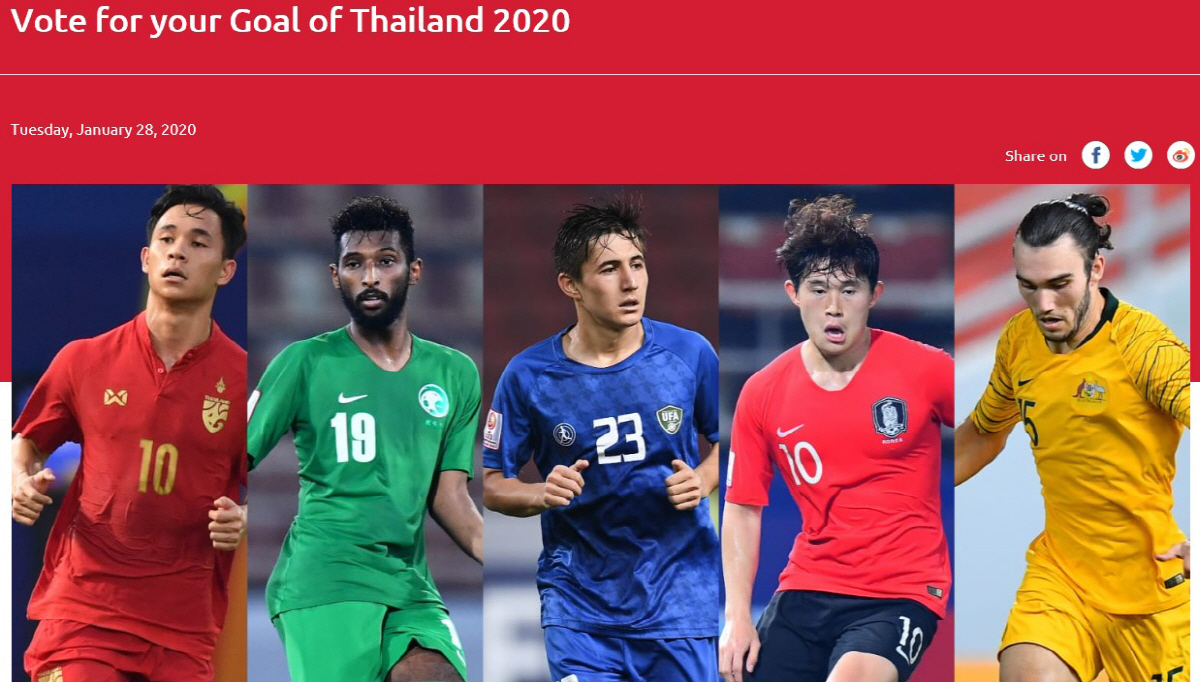
Task: Click the Share on label
Action: click(x=1036, y=156)
